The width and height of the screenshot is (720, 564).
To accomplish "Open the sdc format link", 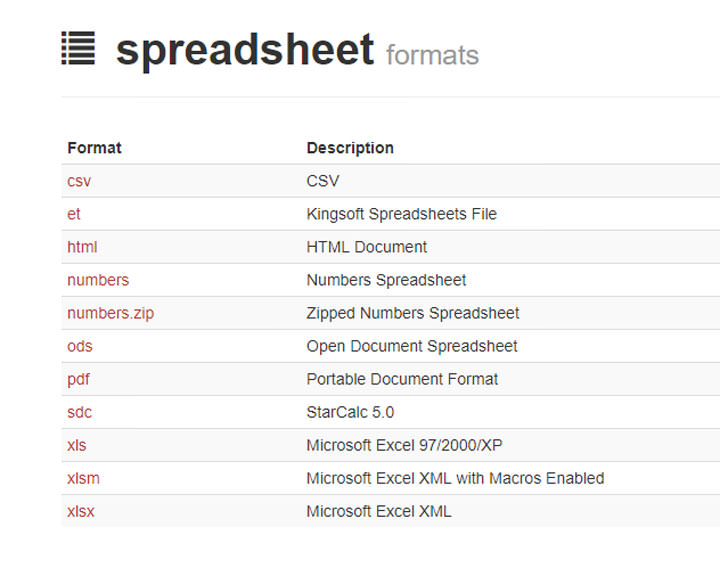I will click(80, 412).
